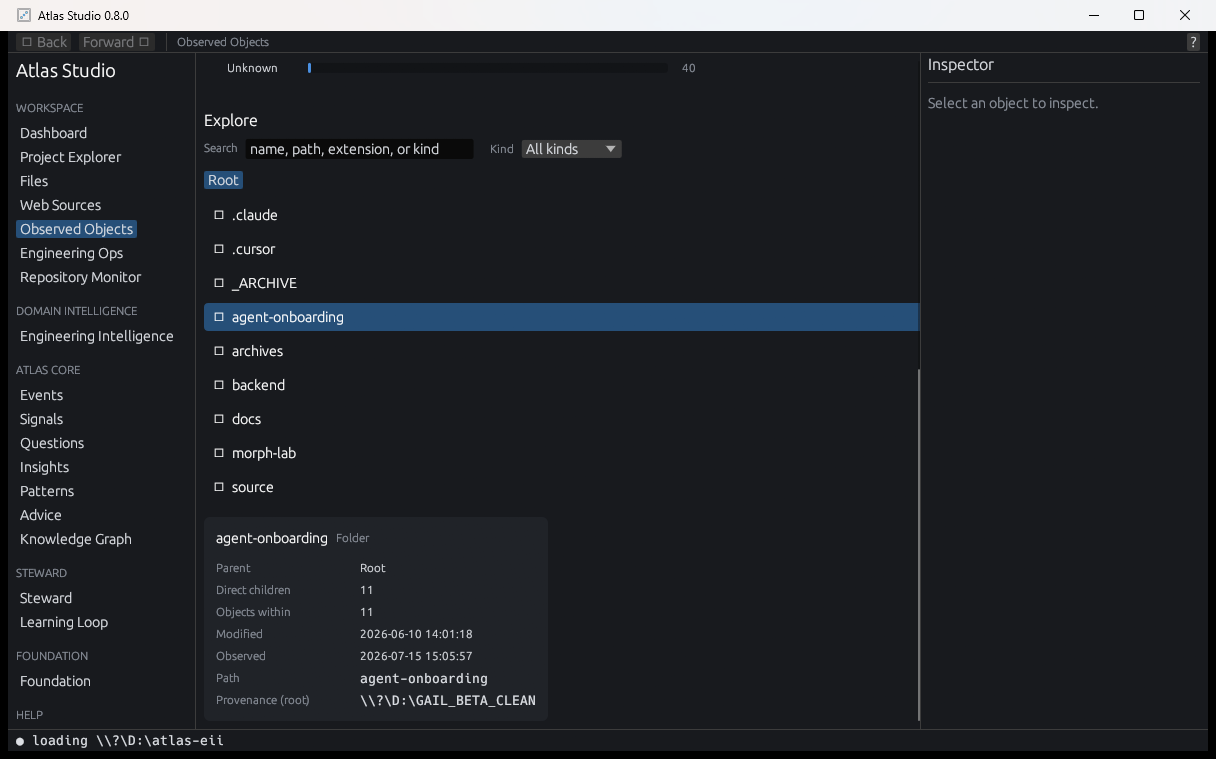Click modified date 2026-06-10 14:01:18
Viewport: 1216px width, 759px height.
tap(416, 634)
